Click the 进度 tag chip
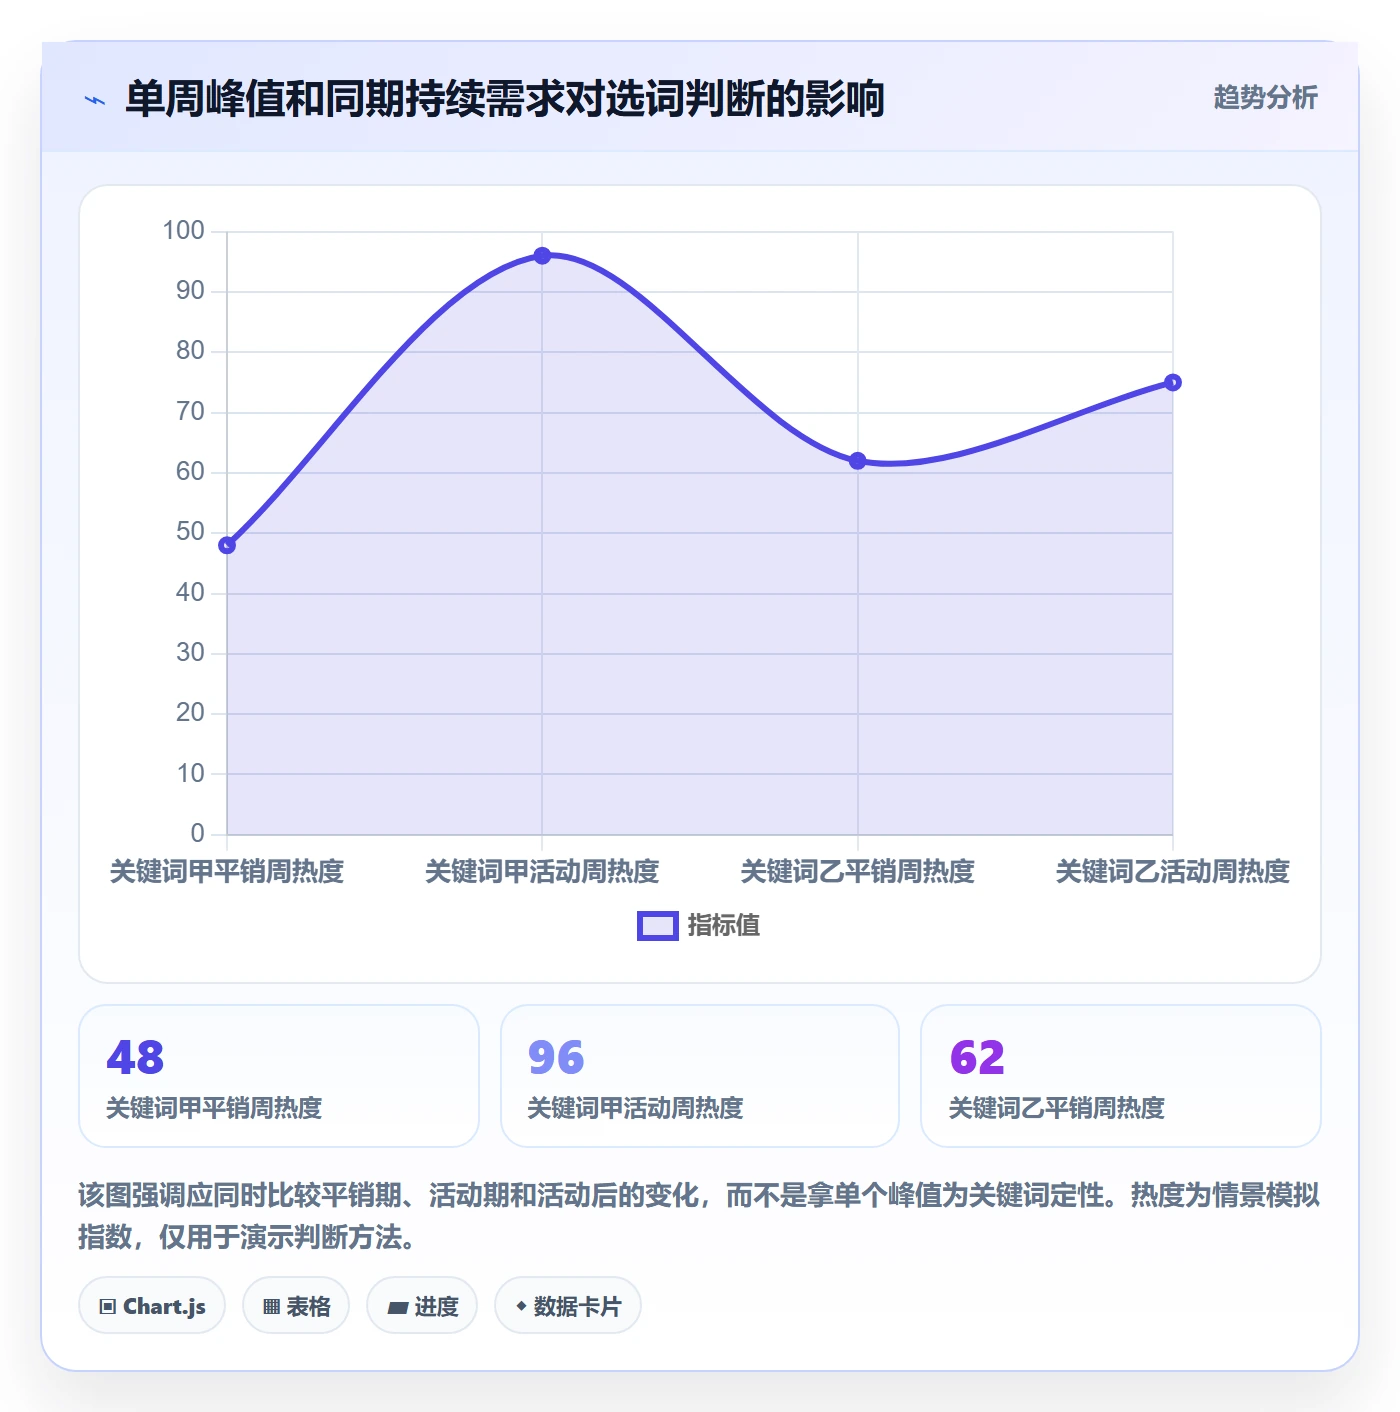 pyautogui.click(x=422, y=1306)
